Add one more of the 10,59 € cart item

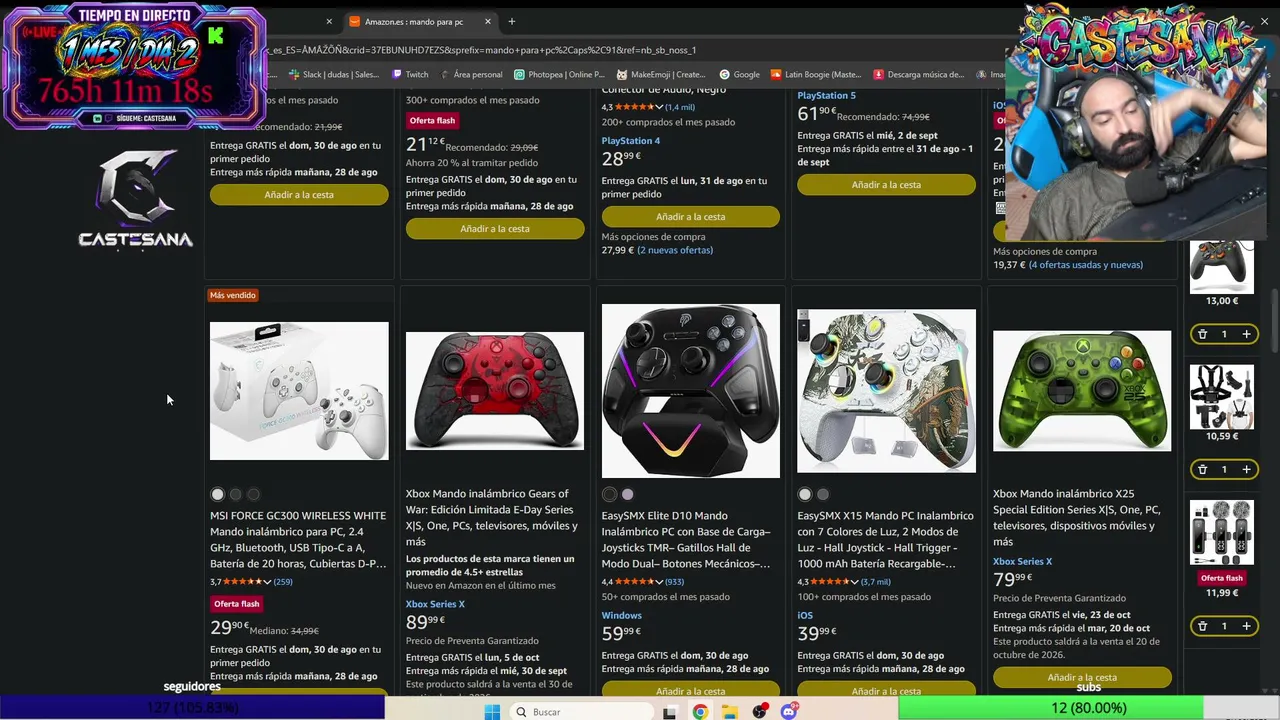click(x=1246, y=469)
